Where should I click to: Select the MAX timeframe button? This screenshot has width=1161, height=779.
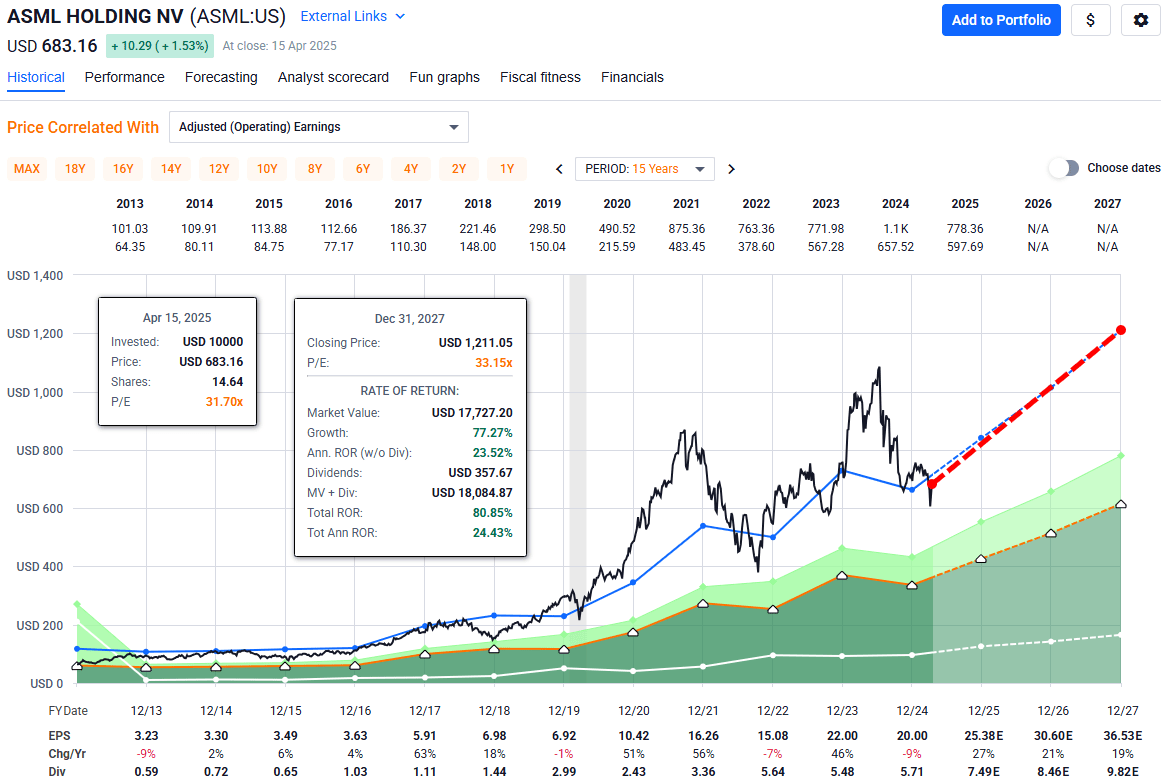tap(27, 169)
